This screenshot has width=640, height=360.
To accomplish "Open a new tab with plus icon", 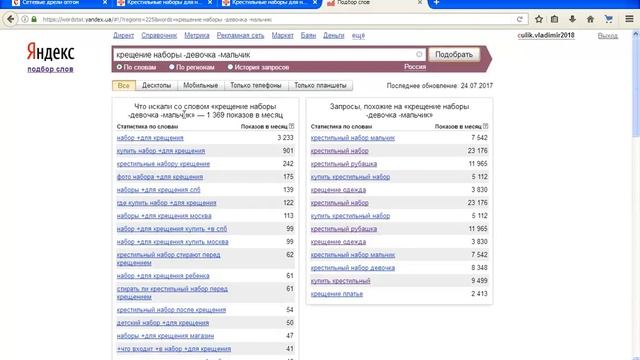I will [436, 3].
